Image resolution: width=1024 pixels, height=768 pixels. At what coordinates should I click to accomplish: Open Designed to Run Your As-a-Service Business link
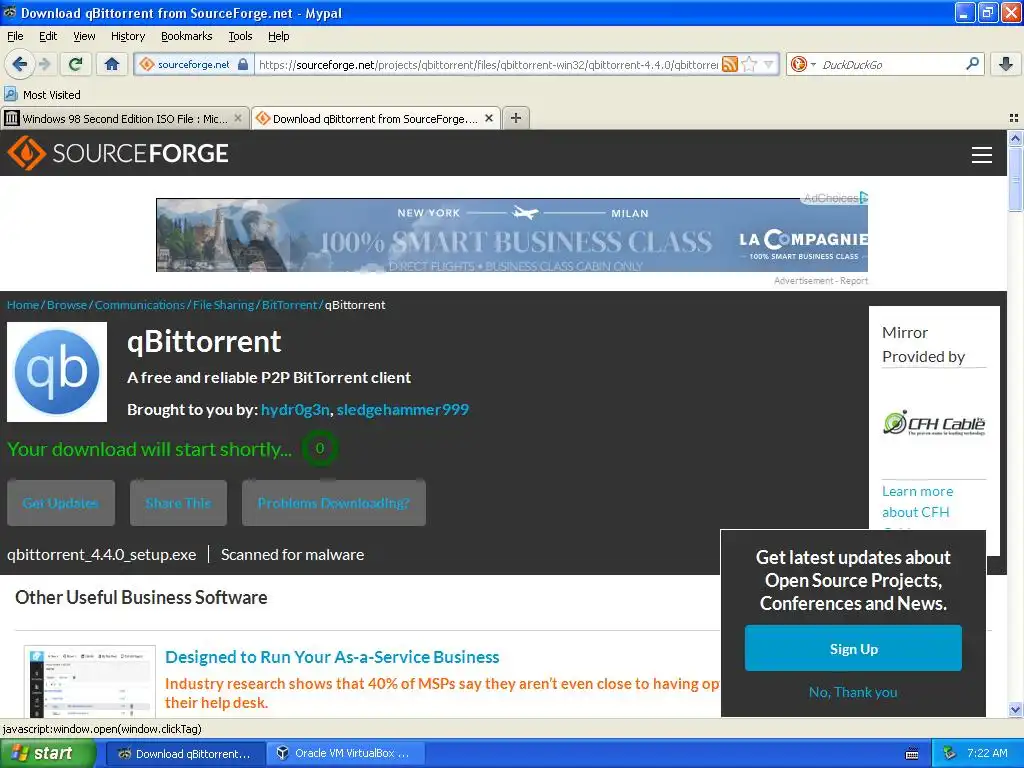coord(332,657)
